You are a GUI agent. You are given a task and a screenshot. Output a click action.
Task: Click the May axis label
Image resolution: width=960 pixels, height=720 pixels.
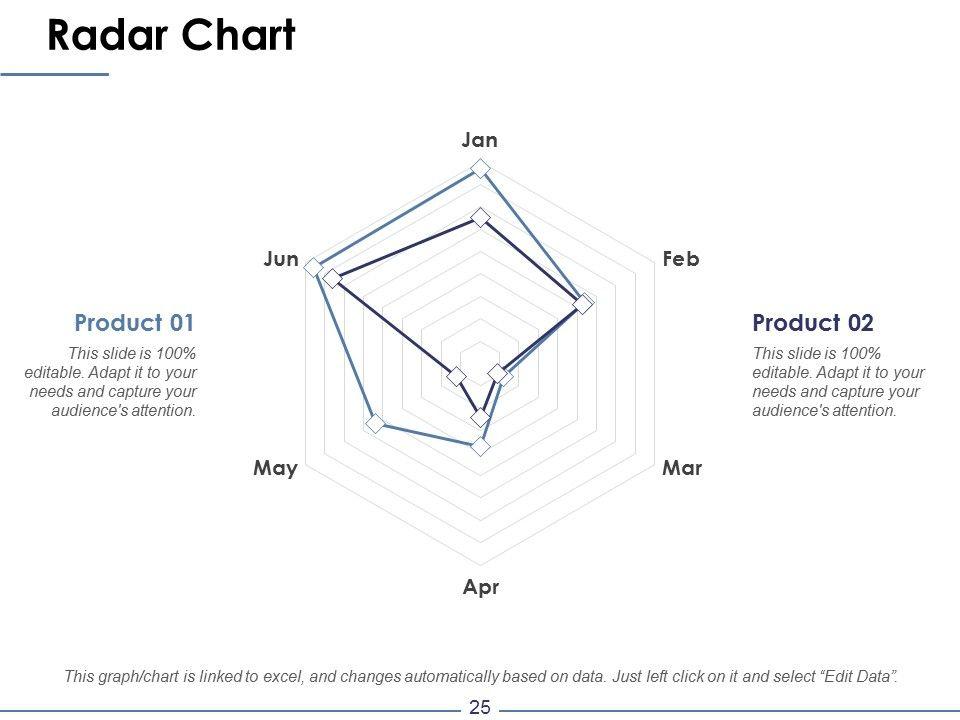(276, 468)
